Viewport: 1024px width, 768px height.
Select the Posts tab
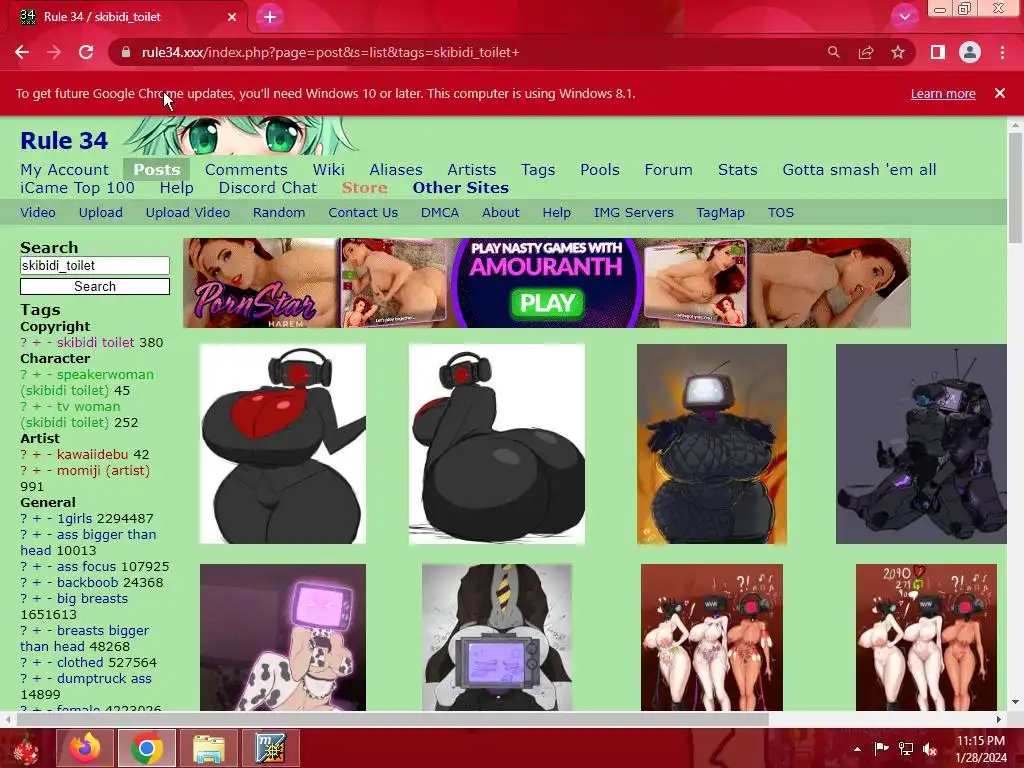coord(157,170)
